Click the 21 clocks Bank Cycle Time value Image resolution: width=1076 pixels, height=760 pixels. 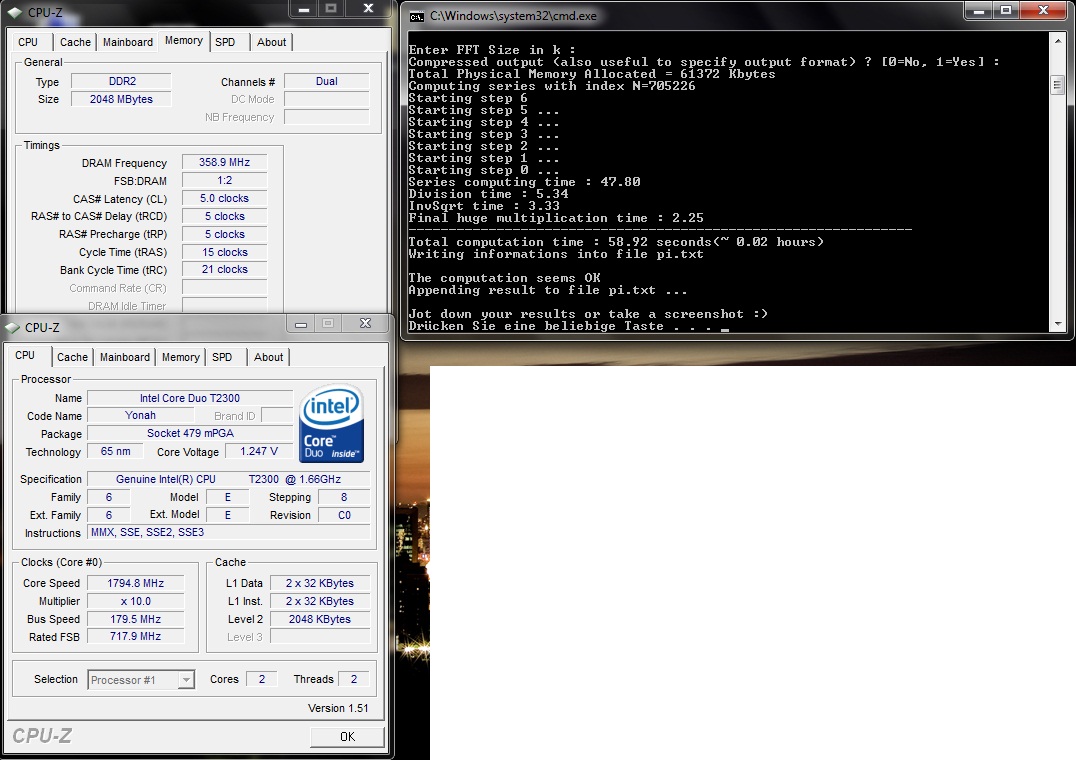pos(224,270)
